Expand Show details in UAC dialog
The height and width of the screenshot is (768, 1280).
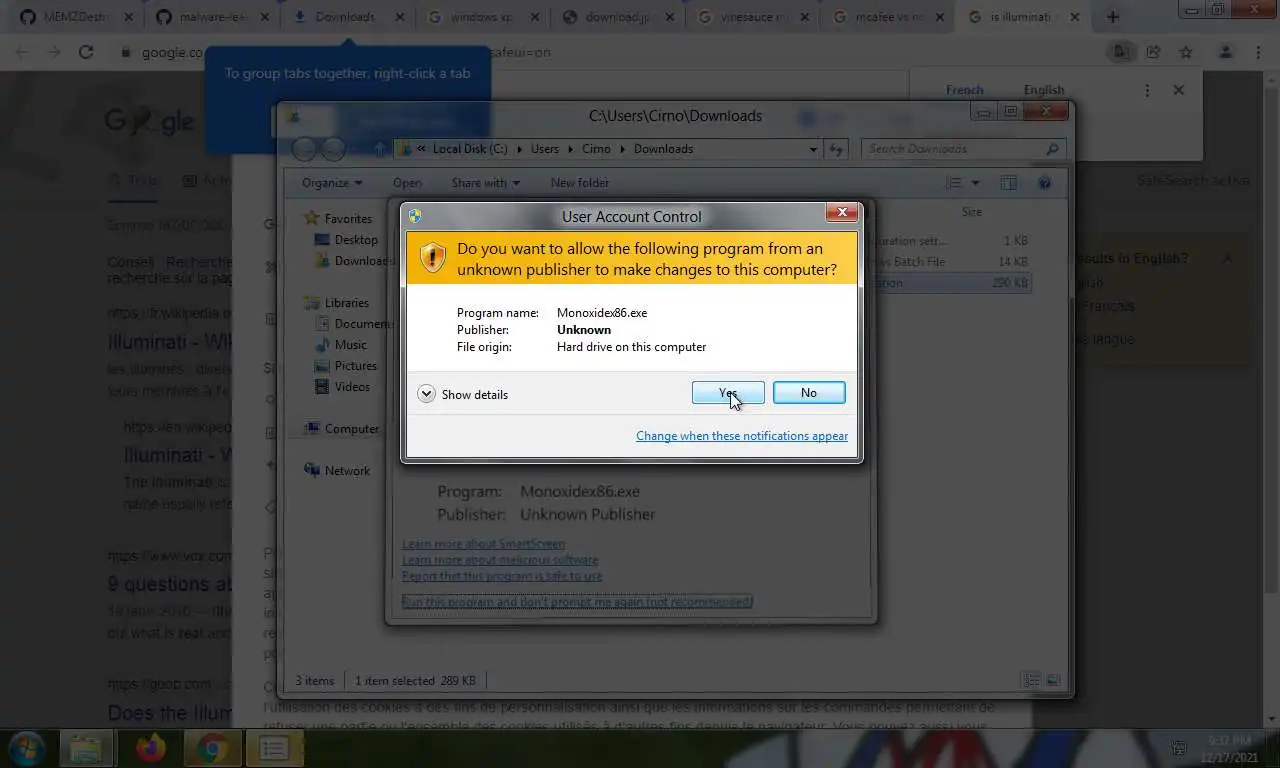463,394
